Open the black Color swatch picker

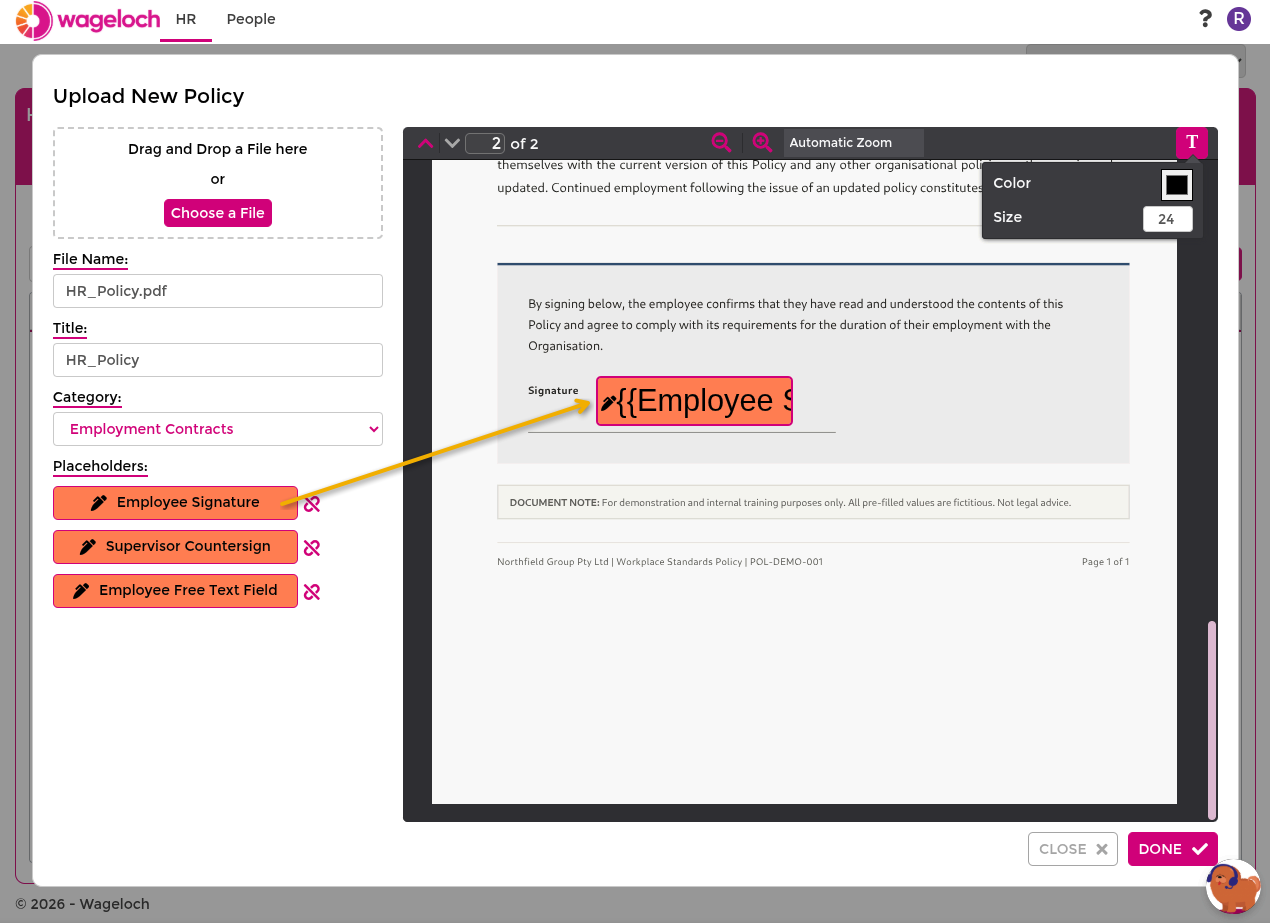[1177, 185]
